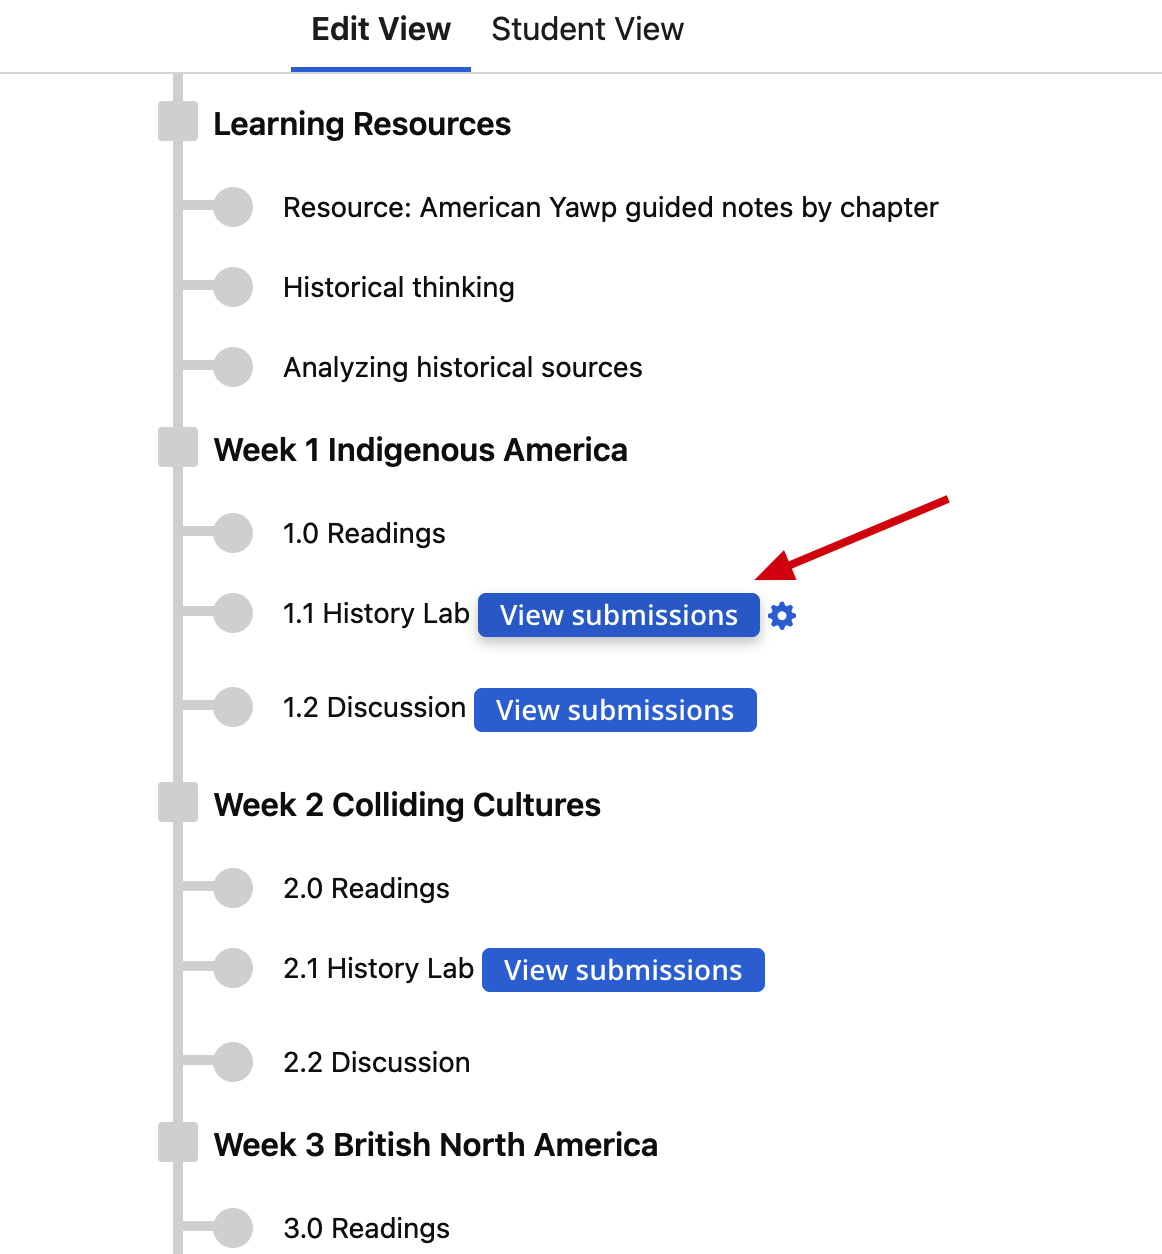Open the 2.0 Readings item
This screenshot has height=1254, width=1162.
point(366,888)
